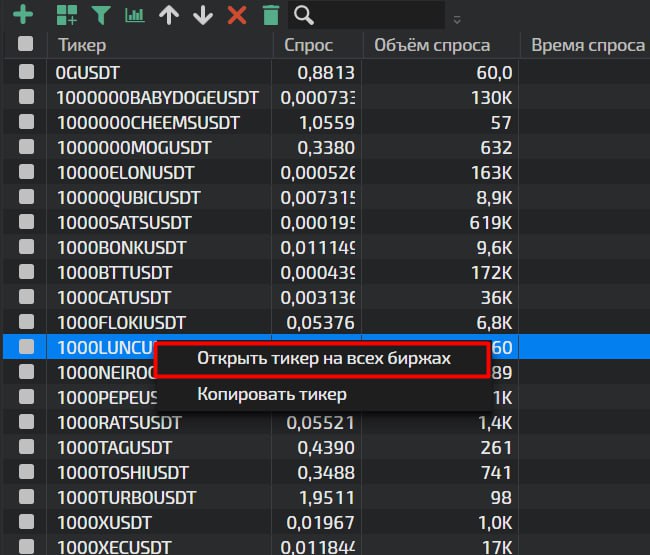The height and width of the screenshot is (555, 650).
Task: Move row down with down arrow icon
Action: tap(203, 15)
